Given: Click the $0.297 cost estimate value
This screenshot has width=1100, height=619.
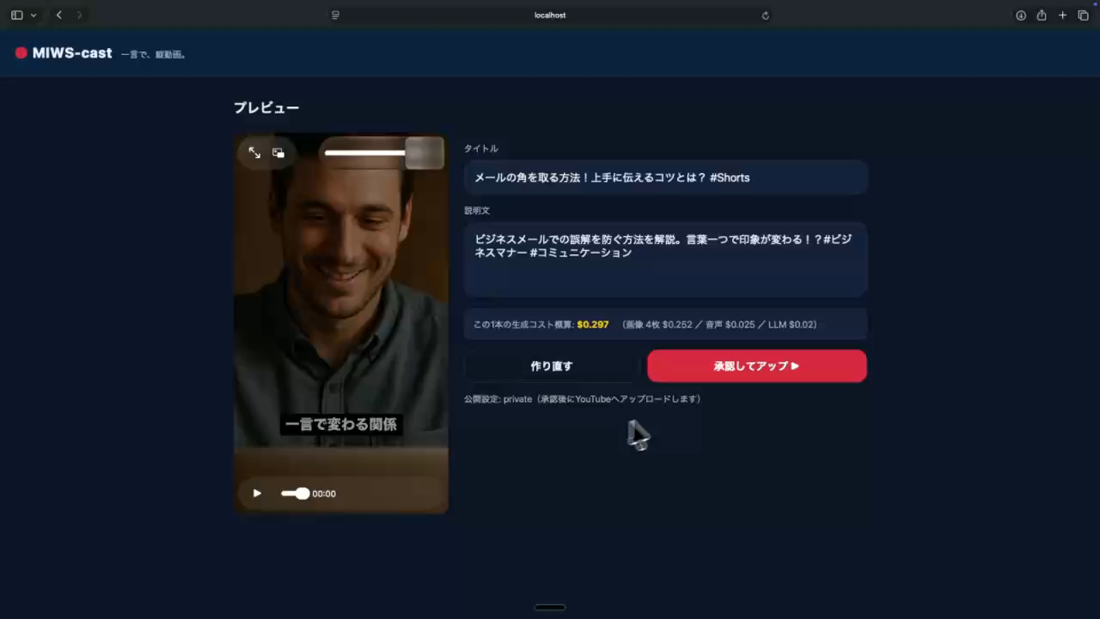Looking at the screenshot, I should 593,324.
